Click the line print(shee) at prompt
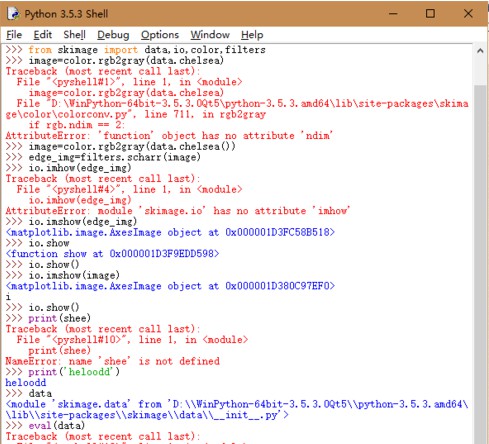 (x=59, y=318)
